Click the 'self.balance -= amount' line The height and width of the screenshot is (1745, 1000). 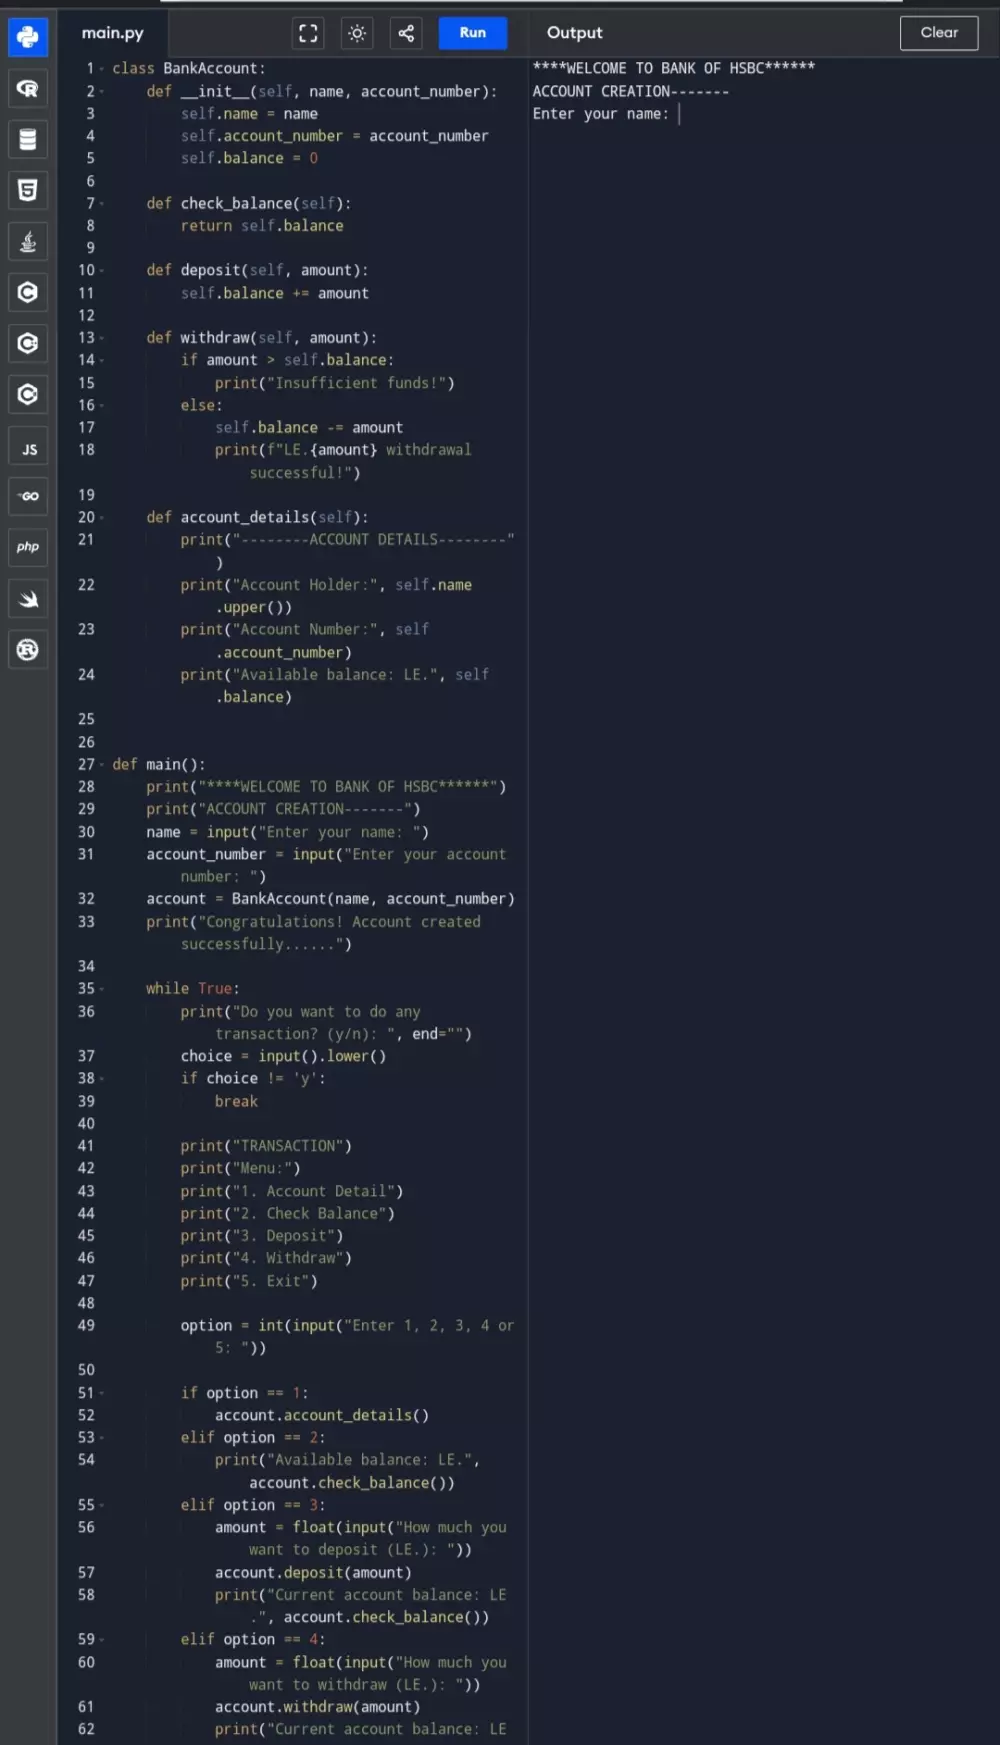(x=309, y=427)
